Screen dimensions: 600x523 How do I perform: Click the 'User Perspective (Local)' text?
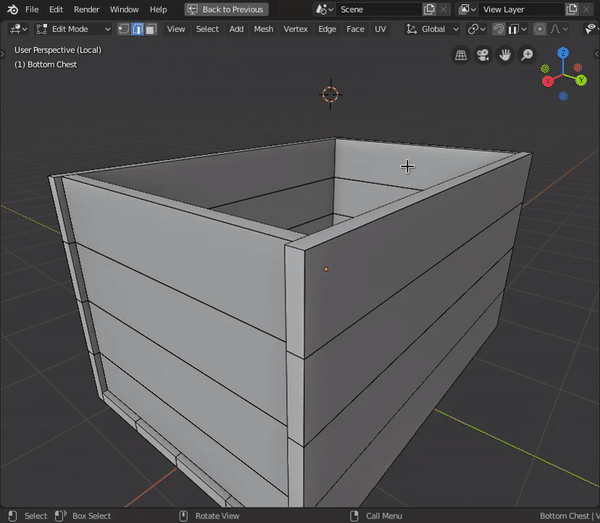tap(58, 50)
